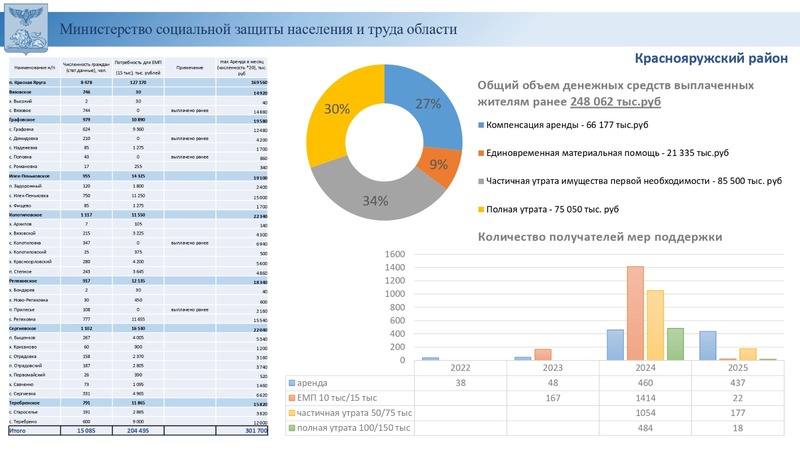Click the Примечание column header
Viewport: 800px width, 450px height.
pyautogui.click(x=190, y=67)
